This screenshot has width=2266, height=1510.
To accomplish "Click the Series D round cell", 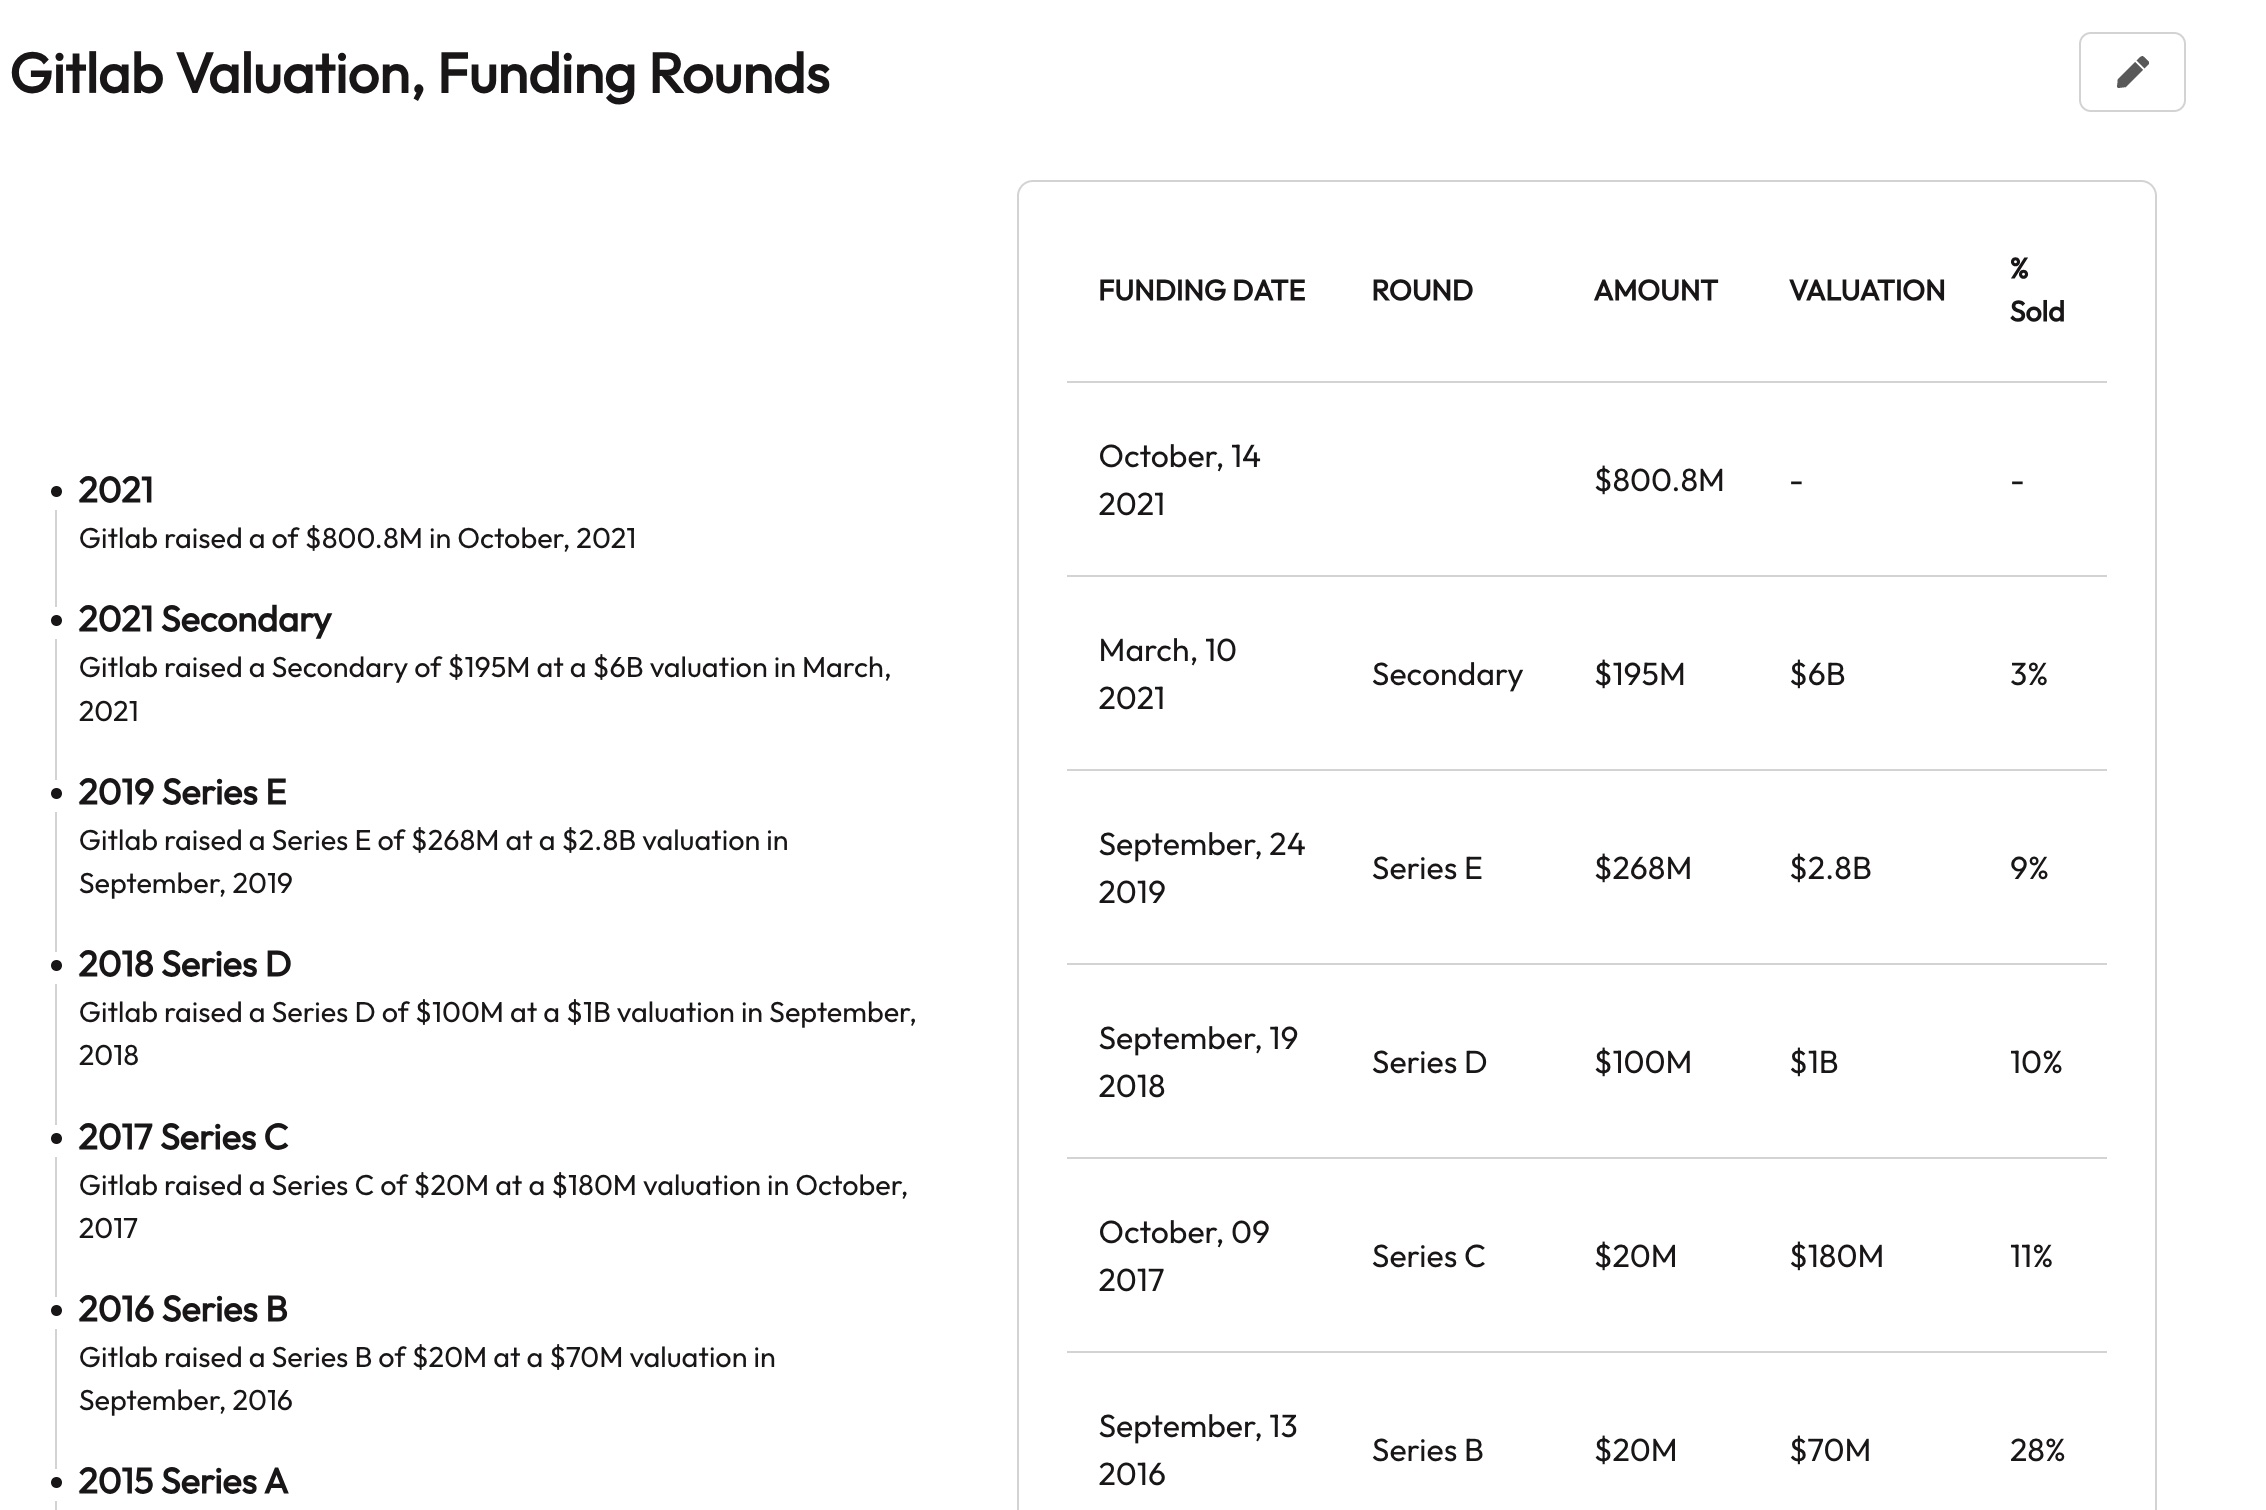I will (x=1429, y=1062).
